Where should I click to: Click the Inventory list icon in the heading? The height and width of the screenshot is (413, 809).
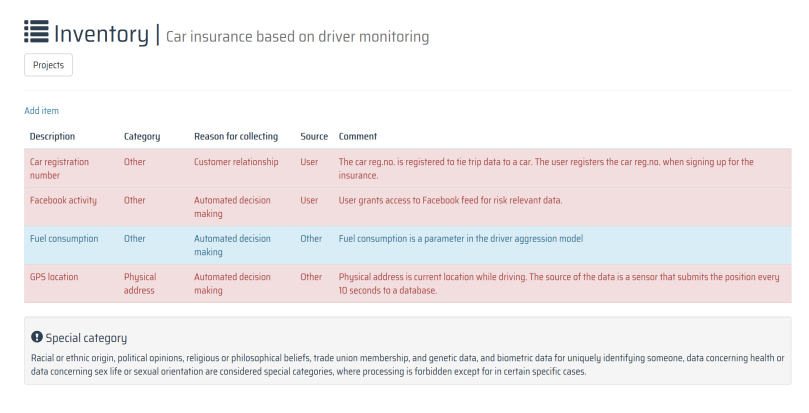coord(36,32)
